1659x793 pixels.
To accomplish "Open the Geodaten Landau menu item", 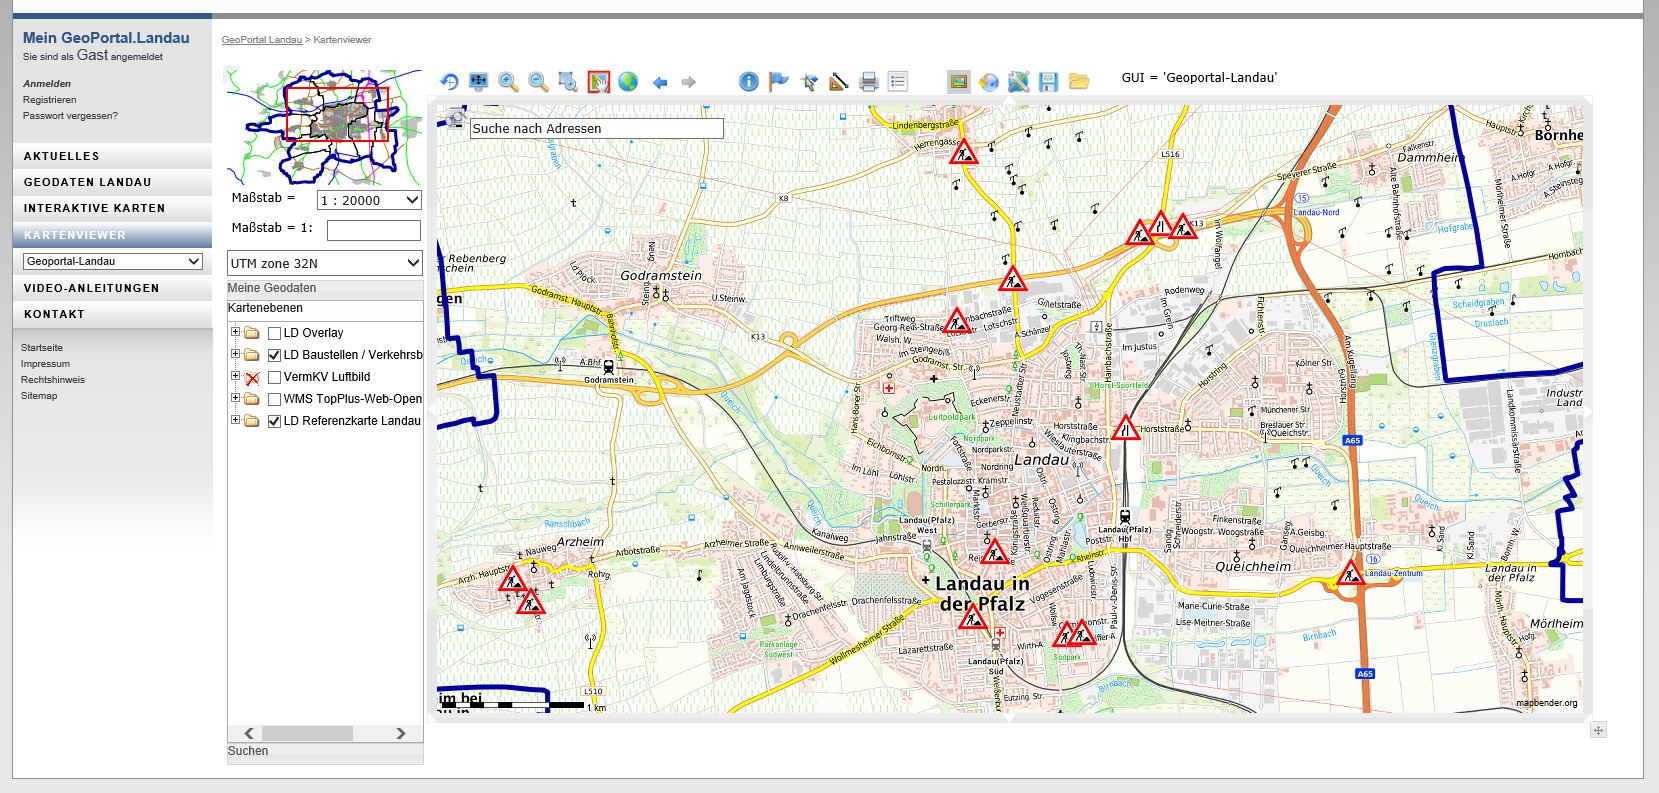I will (x=88, y=182).
